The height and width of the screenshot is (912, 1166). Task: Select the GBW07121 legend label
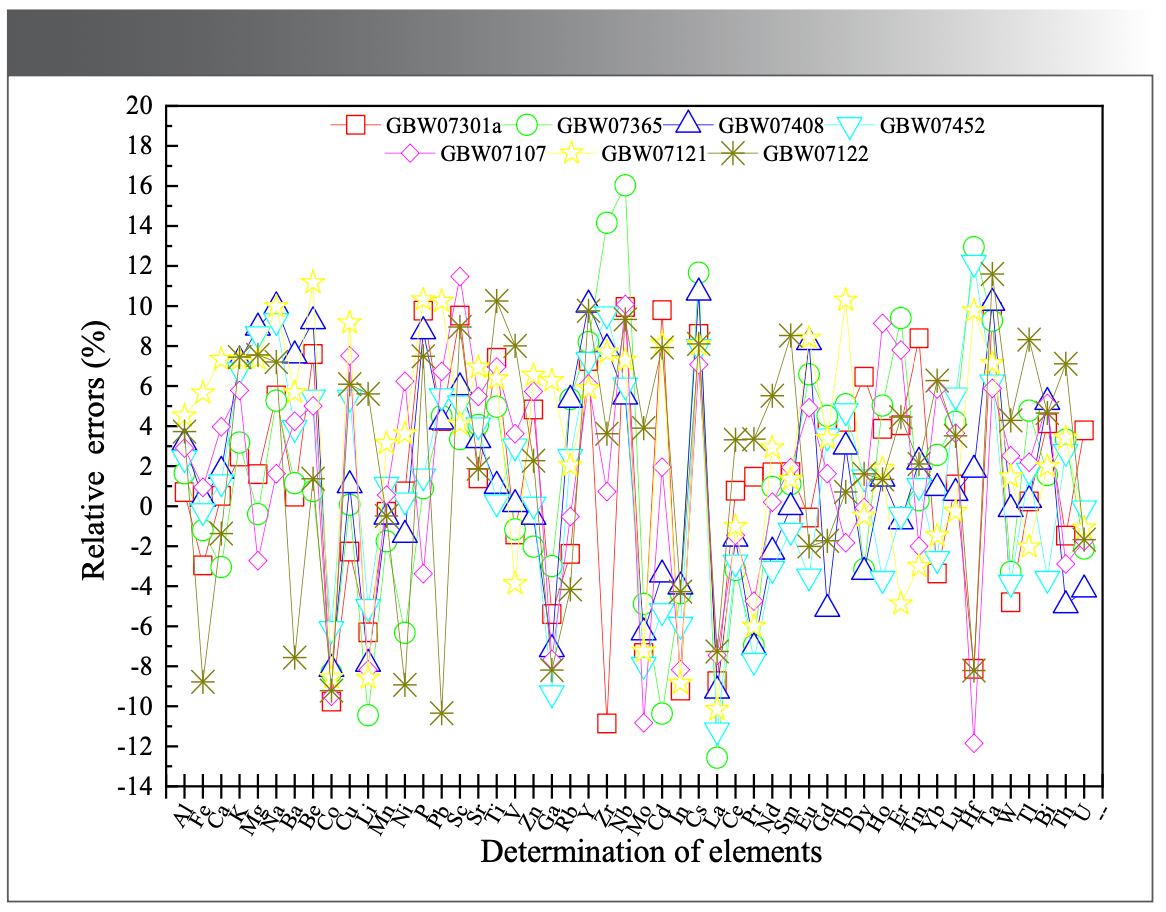pyautogui.click(x=654, y=154)
